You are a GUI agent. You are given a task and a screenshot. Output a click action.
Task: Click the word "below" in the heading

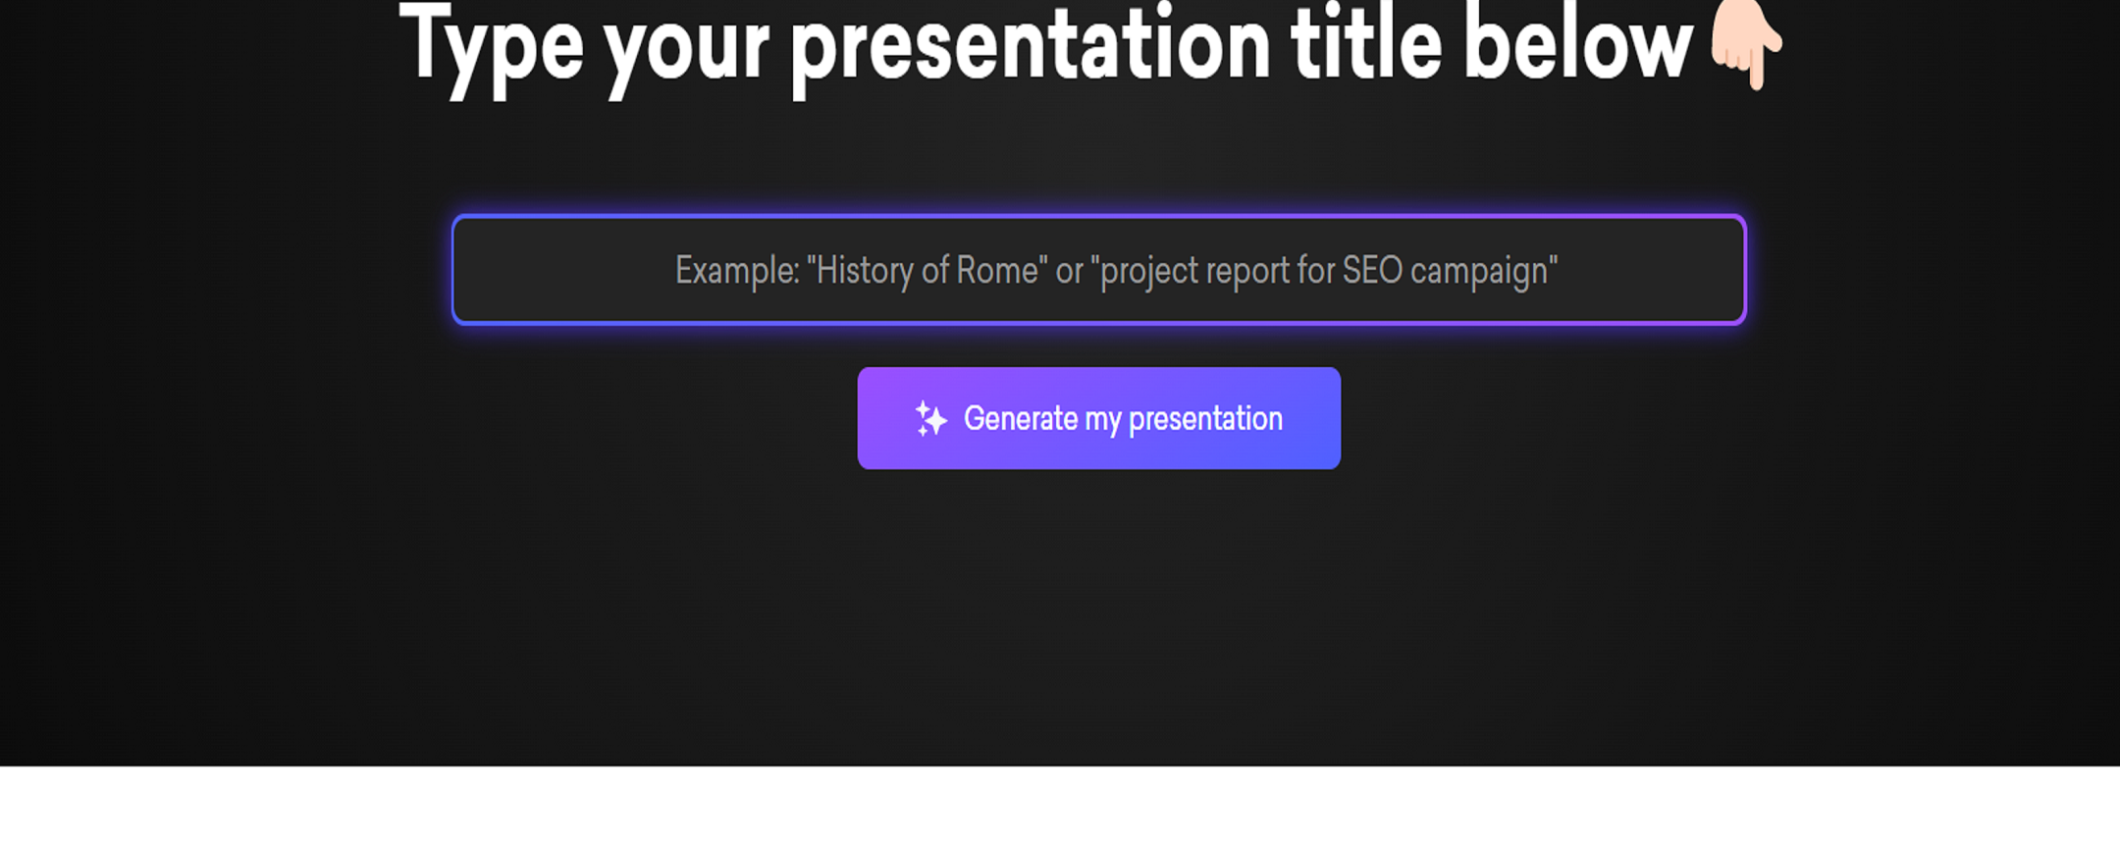[1578, 45]
